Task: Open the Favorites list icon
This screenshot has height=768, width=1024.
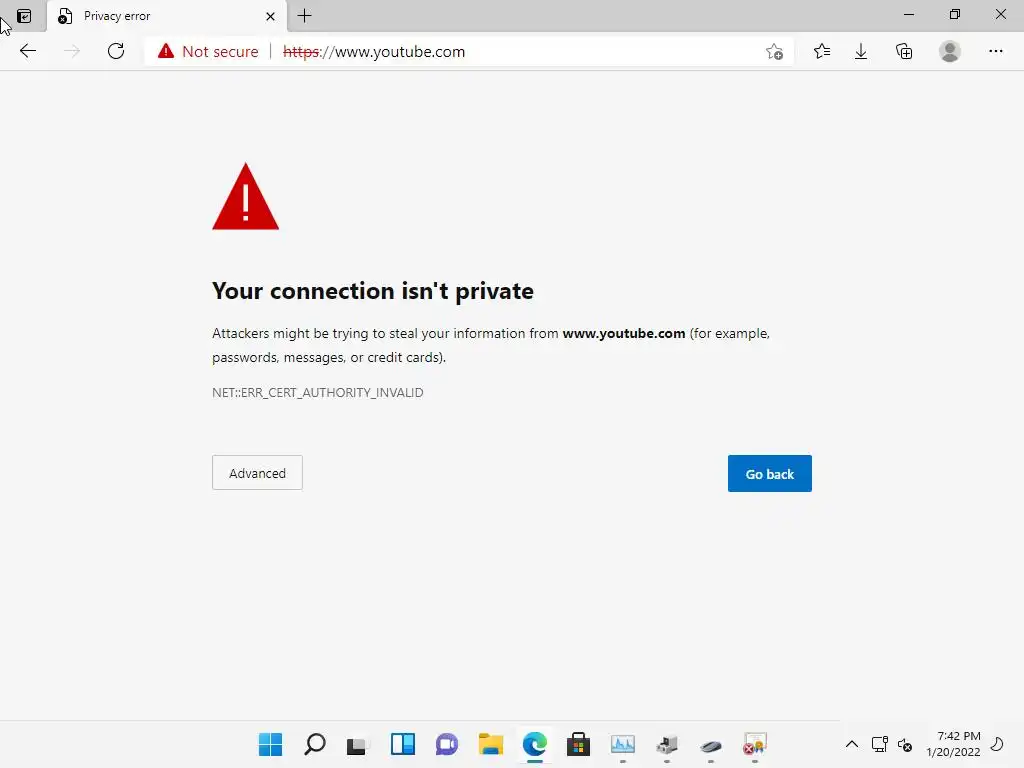Action: pyautogui.click(x=822, y=51)
